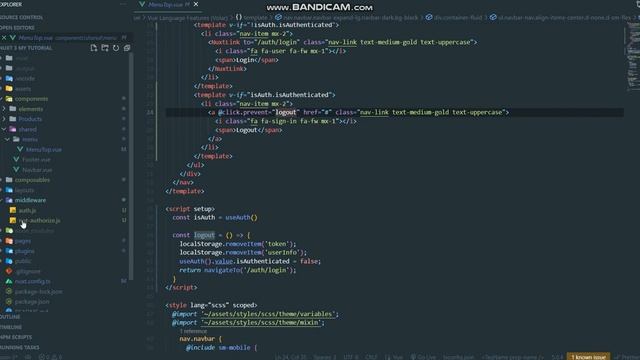Click the components folder icon

click(9, 99)
